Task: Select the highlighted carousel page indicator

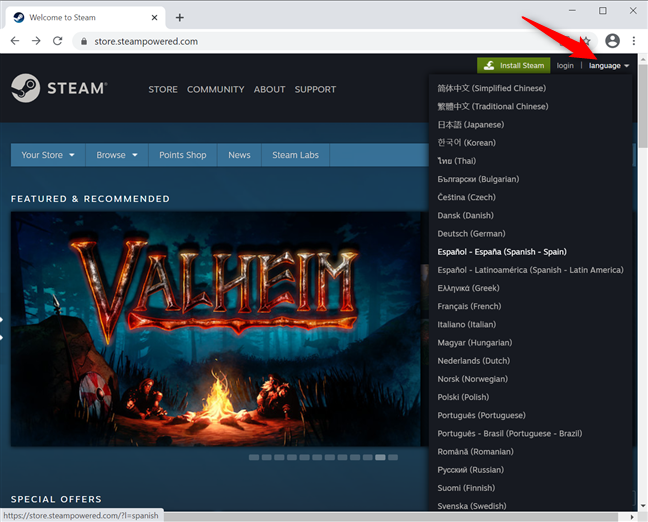Action: [x=380, y=458]
